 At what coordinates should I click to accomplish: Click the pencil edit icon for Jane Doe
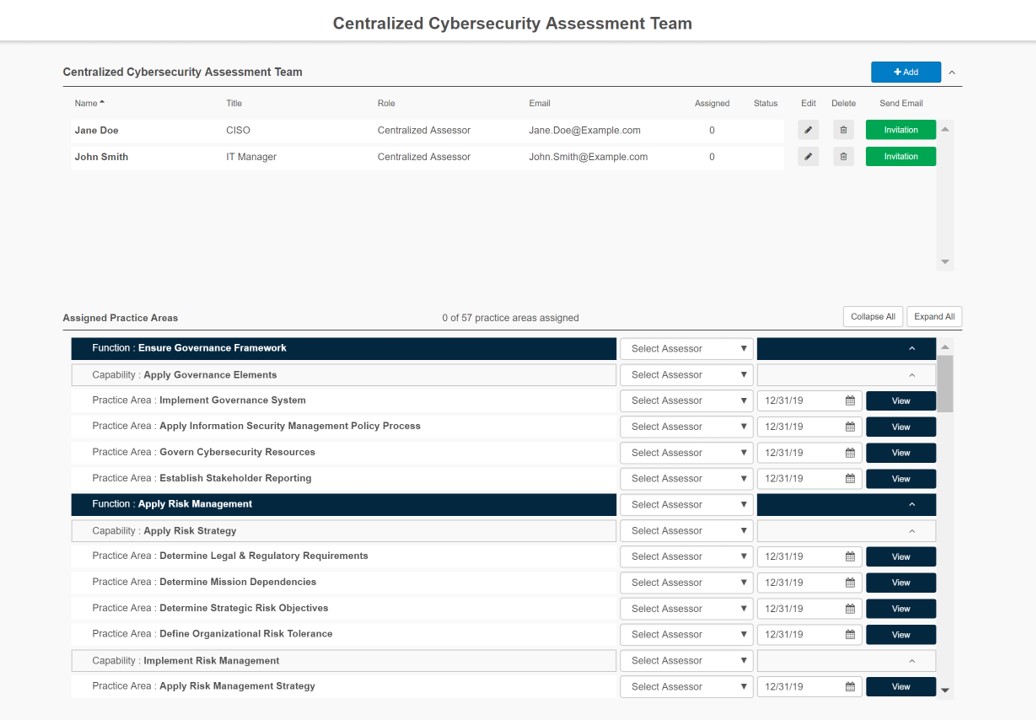coord(808,130)
